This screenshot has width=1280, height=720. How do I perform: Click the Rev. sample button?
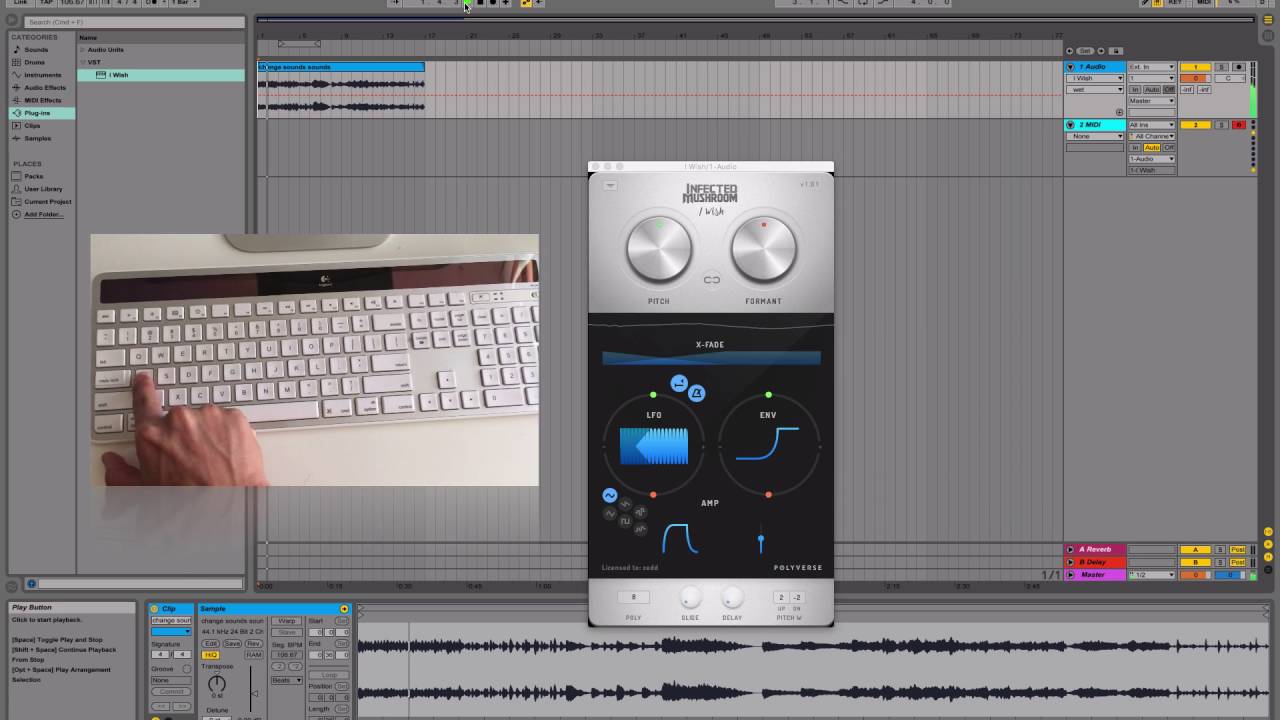coord(254,644)
